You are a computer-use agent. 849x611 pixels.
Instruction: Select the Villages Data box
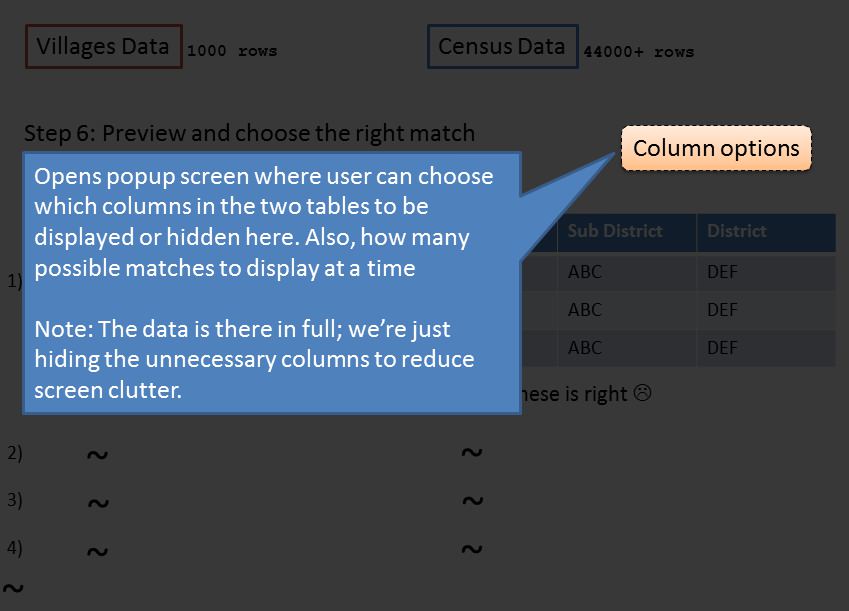click(x=103, y=47)
